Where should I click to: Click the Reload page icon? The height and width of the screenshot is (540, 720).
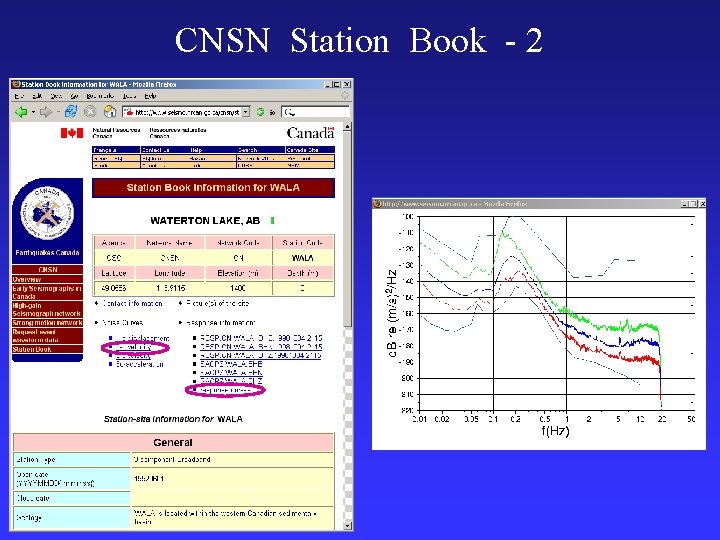tap(71, 111)
